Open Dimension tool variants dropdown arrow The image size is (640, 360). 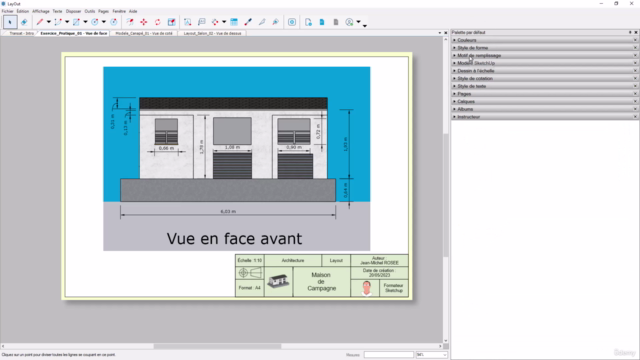(x=224, y=22)
